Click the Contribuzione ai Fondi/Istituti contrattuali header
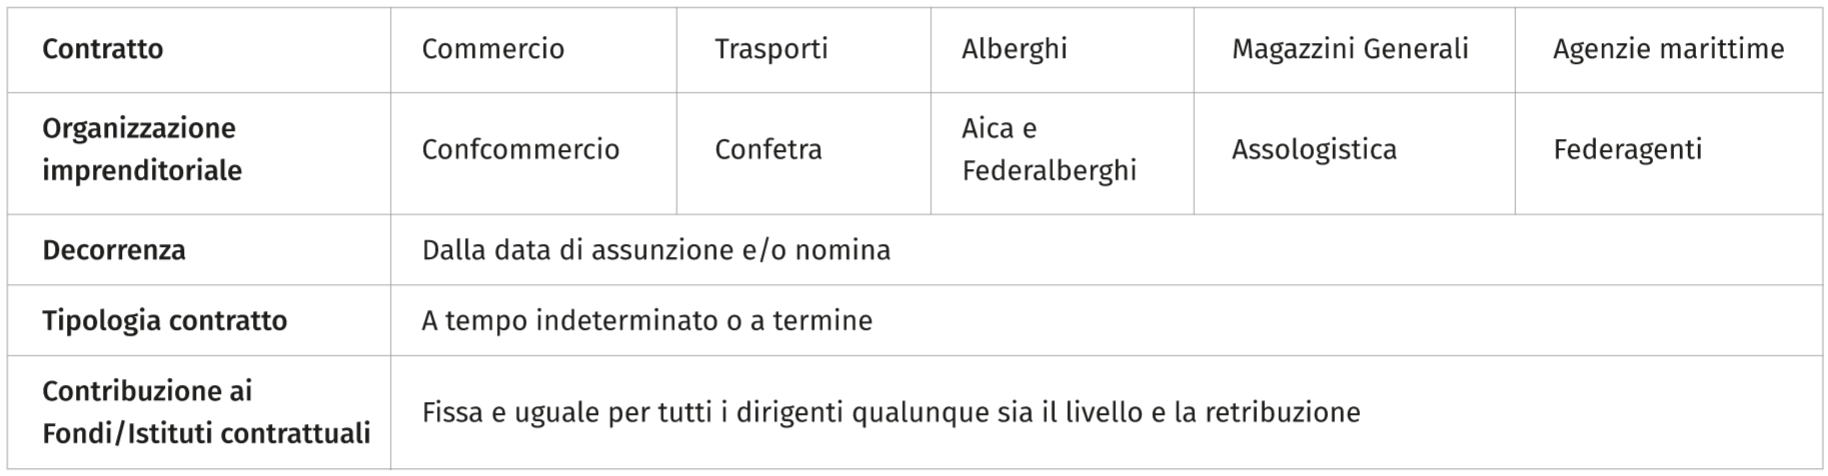This screenshot has width=1828, height=476. pyautogui.click(x=206, y=412)
